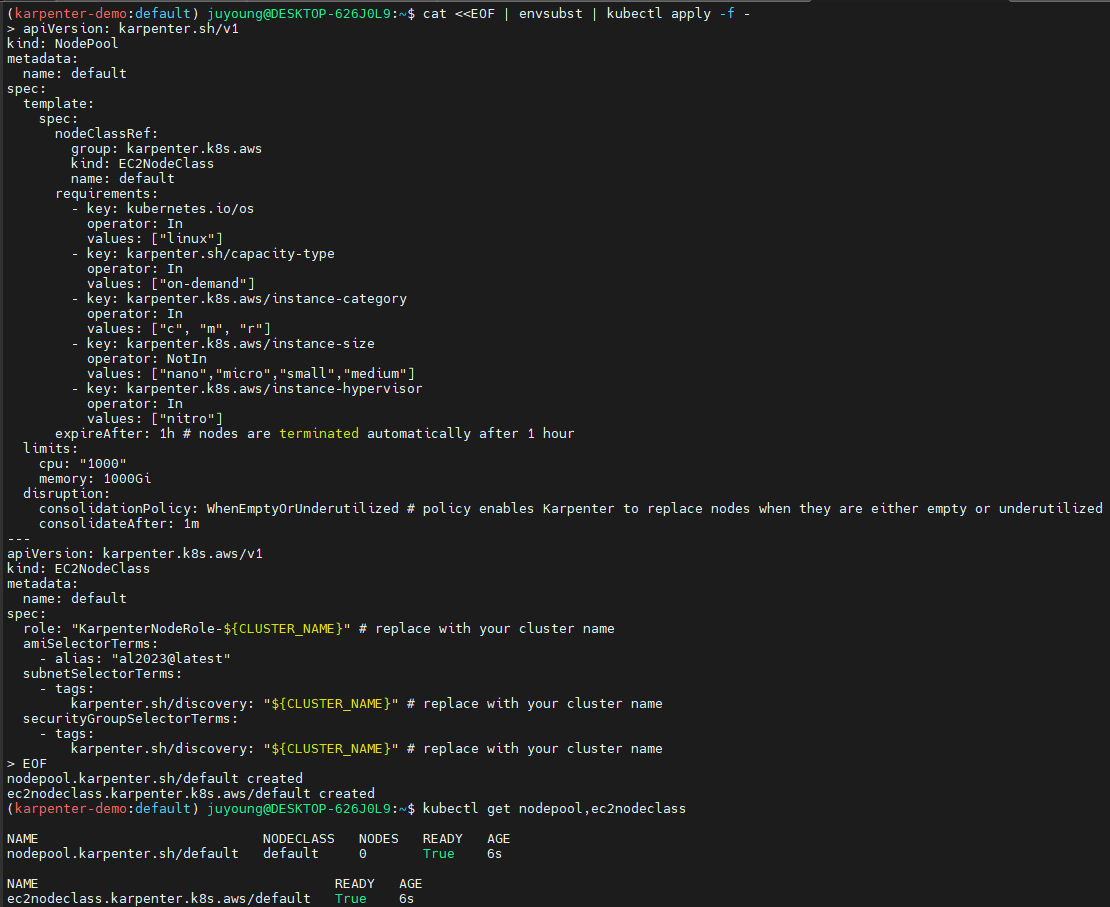This screenshot has height=907, width=1110.
Task: Click the values ["nitro"] line
Action: (155, 419)
